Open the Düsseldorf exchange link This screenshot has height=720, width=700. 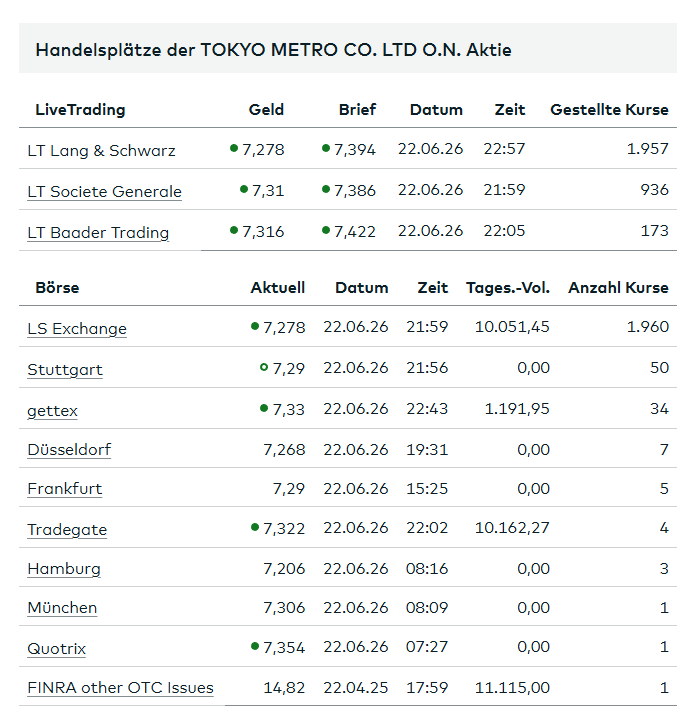tap(69, 449)
